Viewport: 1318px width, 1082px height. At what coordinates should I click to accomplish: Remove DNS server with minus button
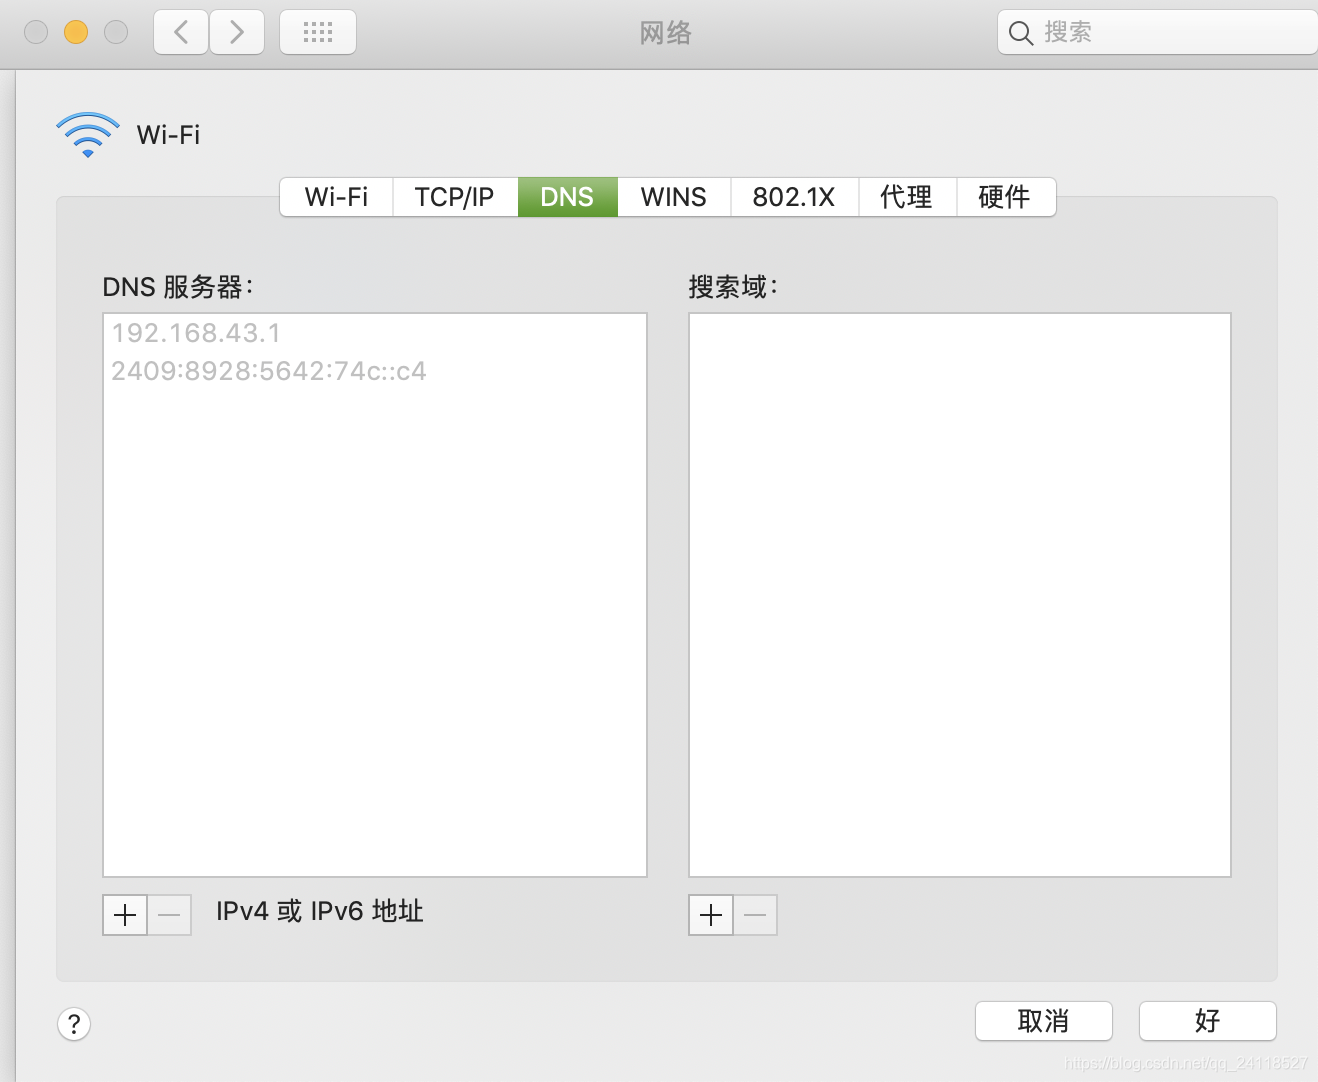170,915
